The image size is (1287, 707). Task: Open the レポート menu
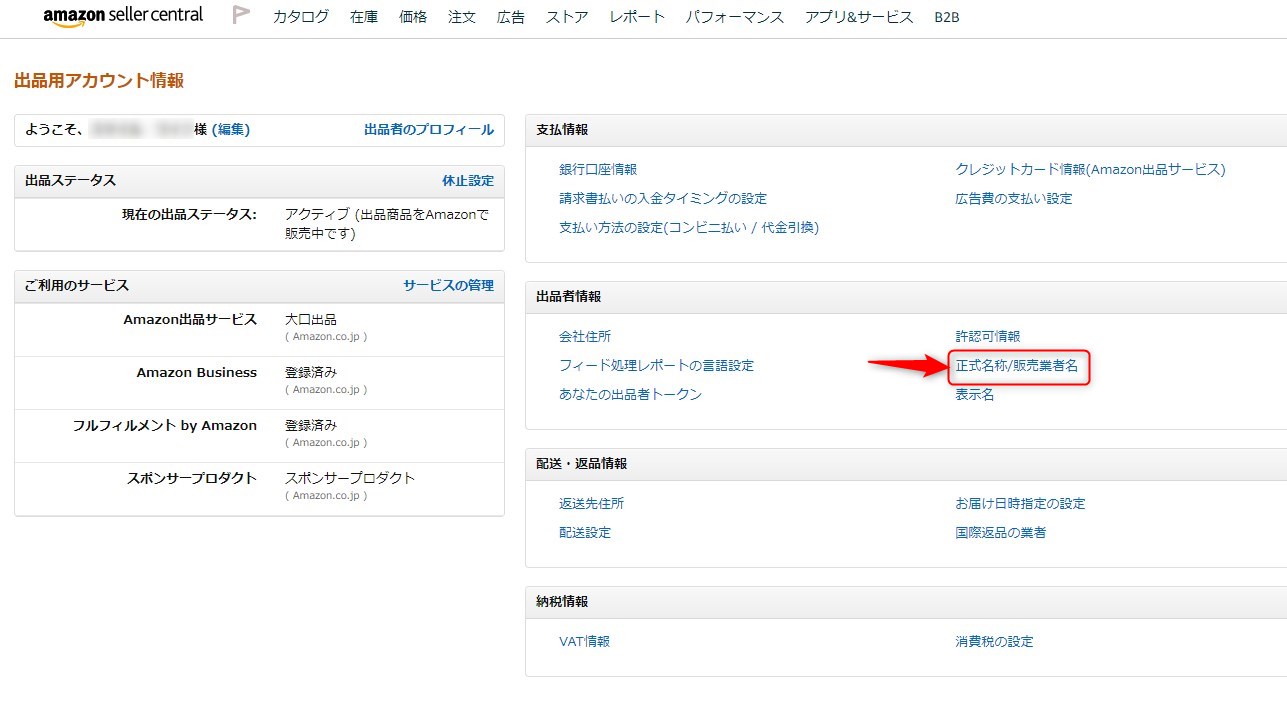click(637, 17)
